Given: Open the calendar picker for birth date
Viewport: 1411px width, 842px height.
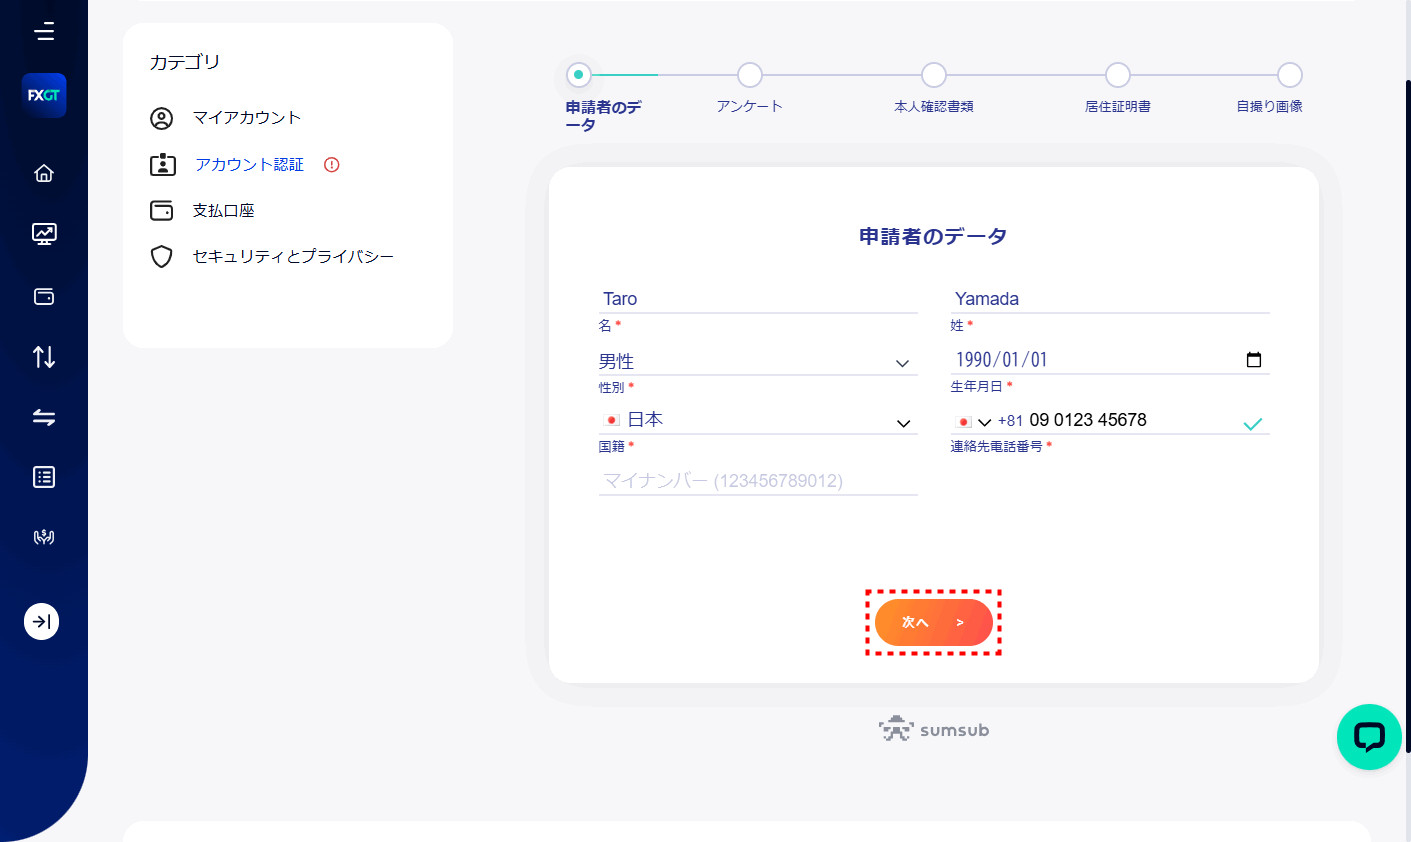Looking at the screenshot, I should tap(1254, 360).
